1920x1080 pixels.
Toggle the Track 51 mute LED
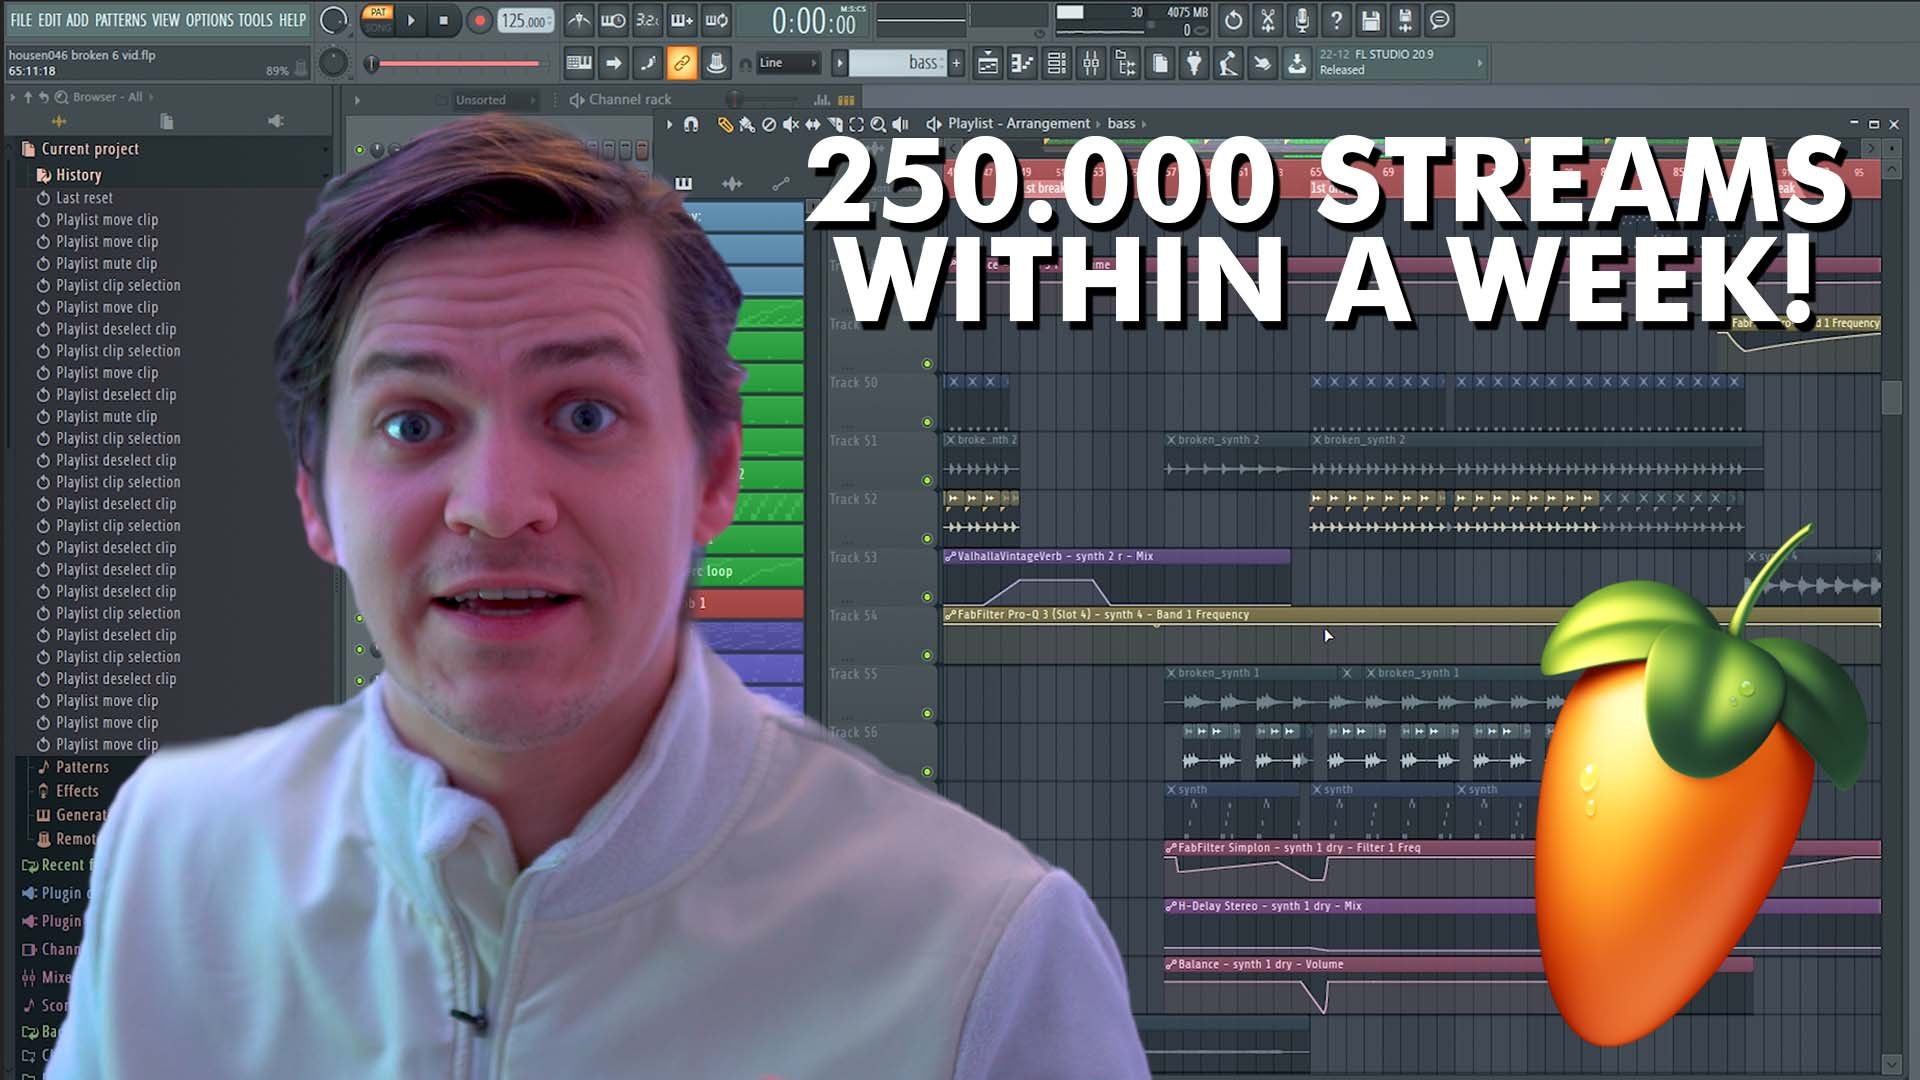pos(927,481)
